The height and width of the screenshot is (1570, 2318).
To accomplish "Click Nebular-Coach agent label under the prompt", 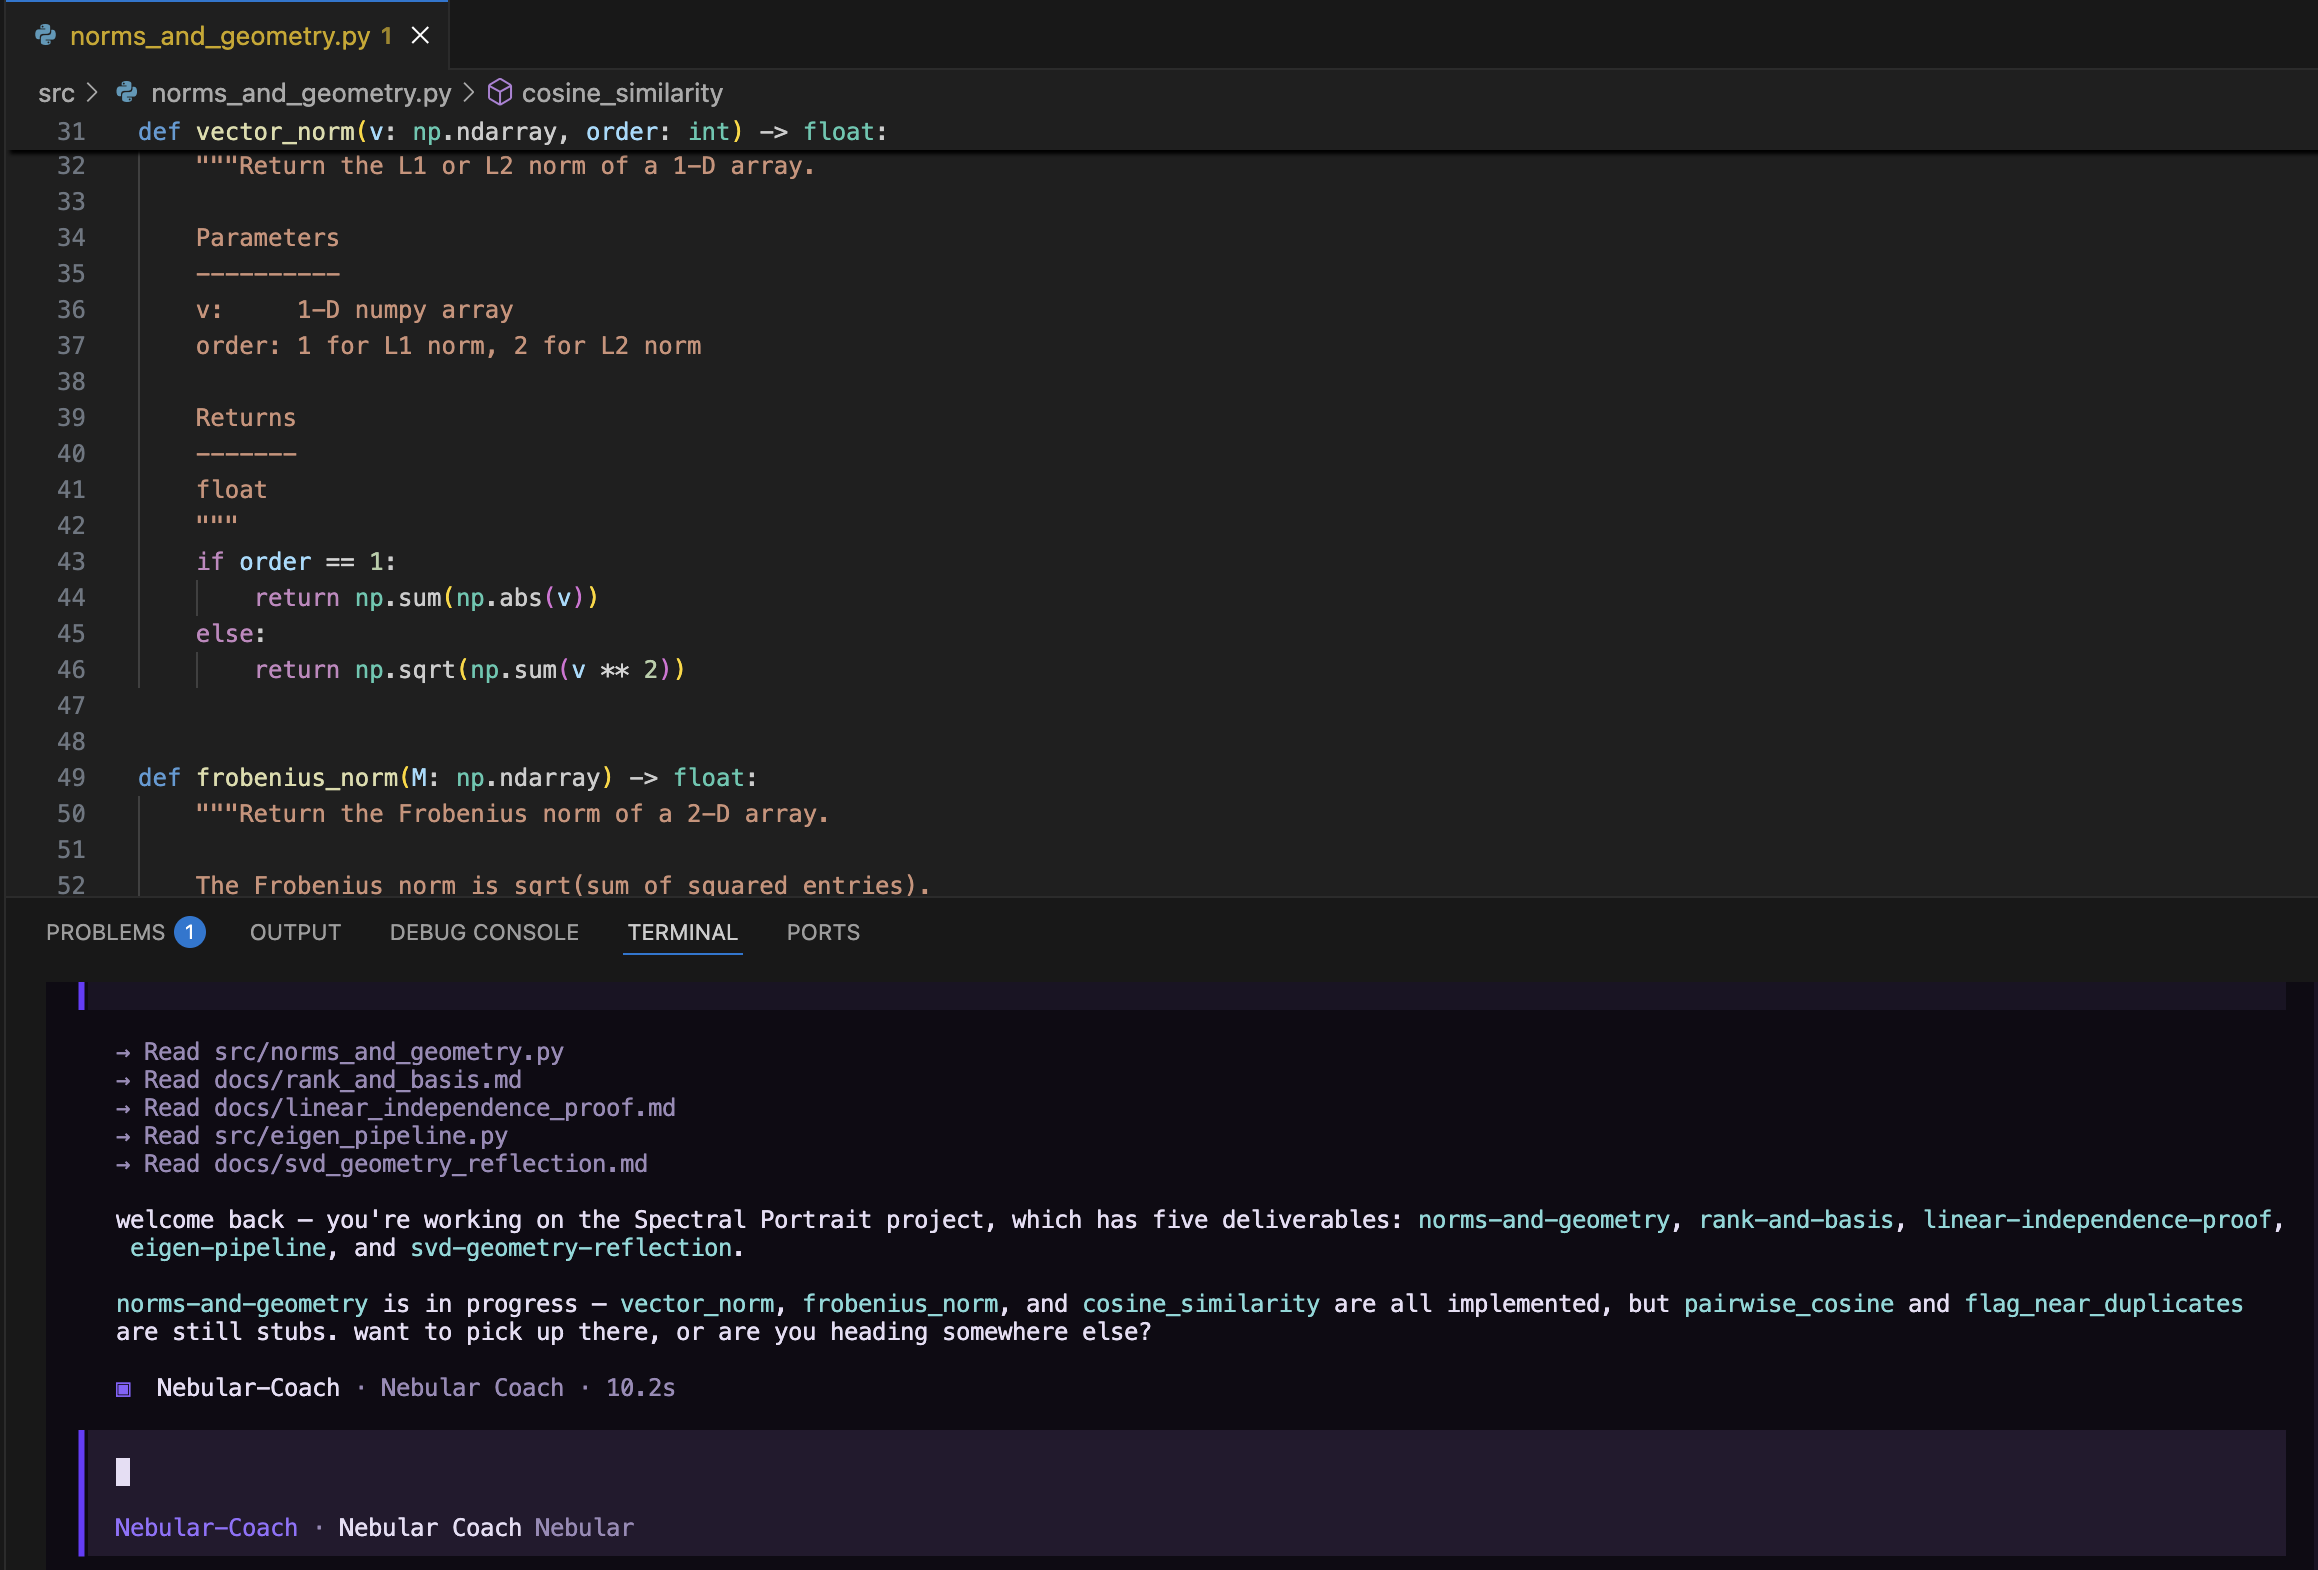I will 206,1528.
